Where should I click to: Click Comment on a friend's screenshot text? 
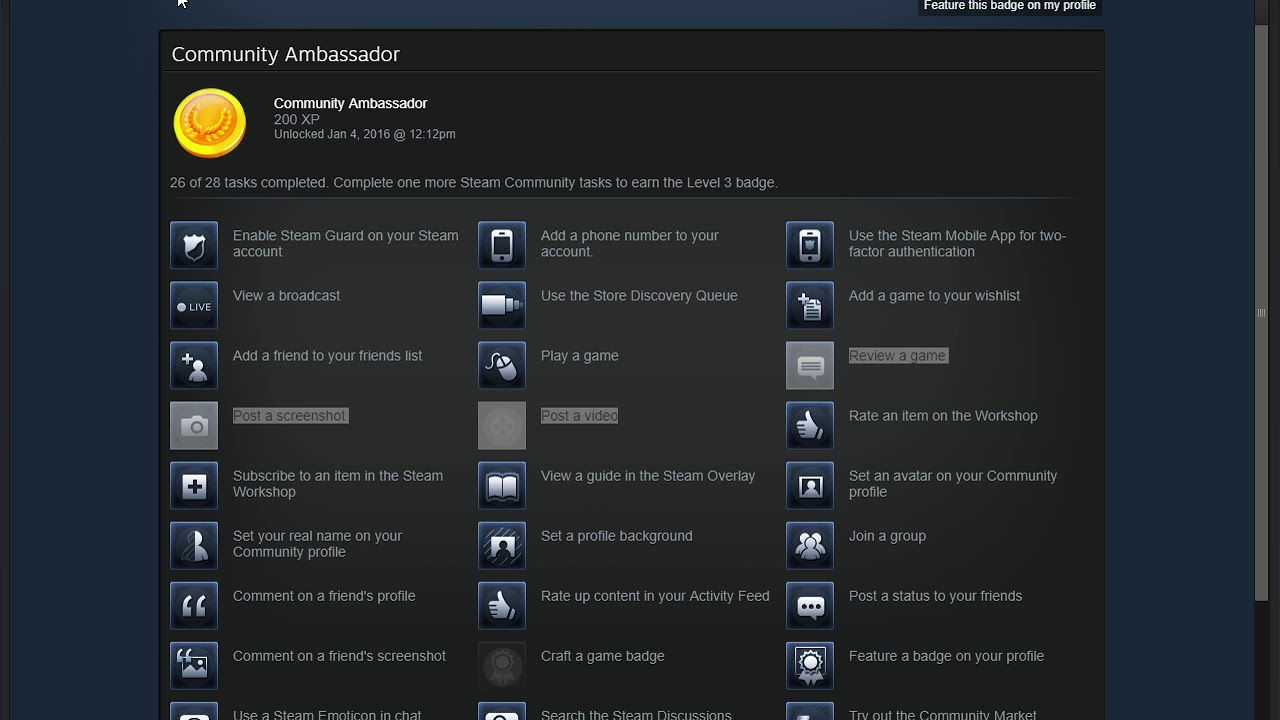(x=339, y=656)
